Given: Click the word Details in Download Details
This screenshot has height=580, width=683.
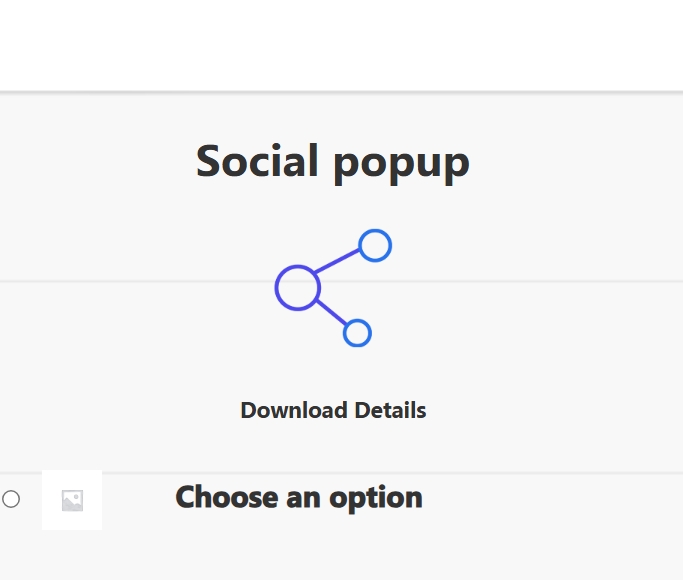Looking at the screenshot, I should coord(390,411).
